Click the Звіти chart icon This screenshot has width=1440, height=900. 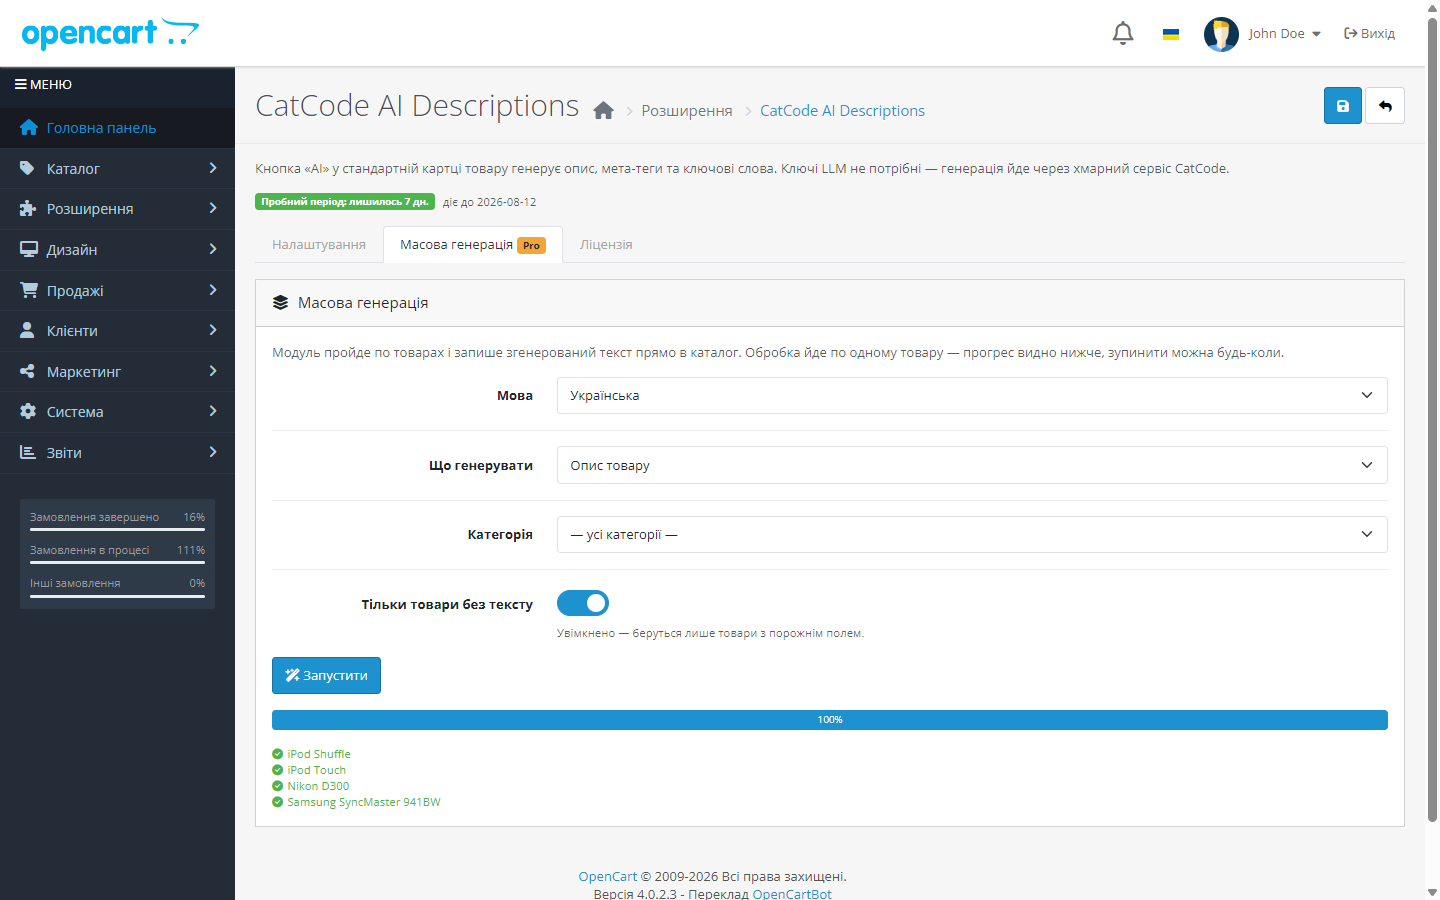click(28, 452)
